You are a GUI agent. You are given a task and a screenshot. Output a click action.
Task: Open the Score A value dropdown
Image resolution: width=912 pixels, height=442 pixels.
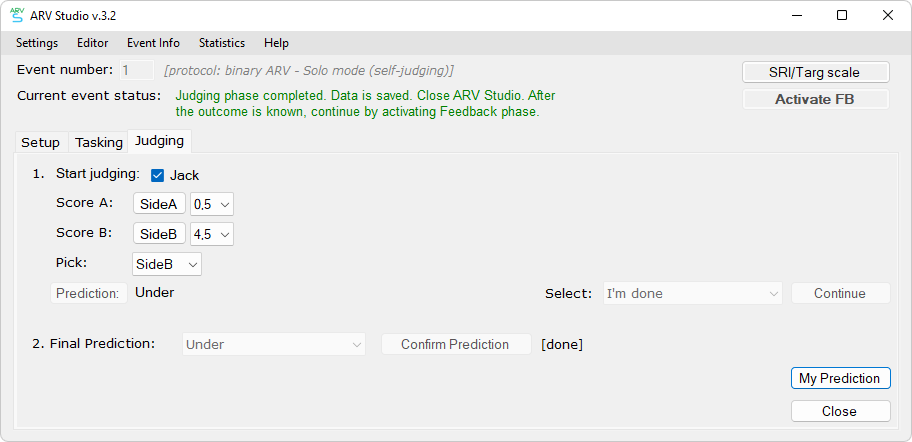click(x=212, y=204)
